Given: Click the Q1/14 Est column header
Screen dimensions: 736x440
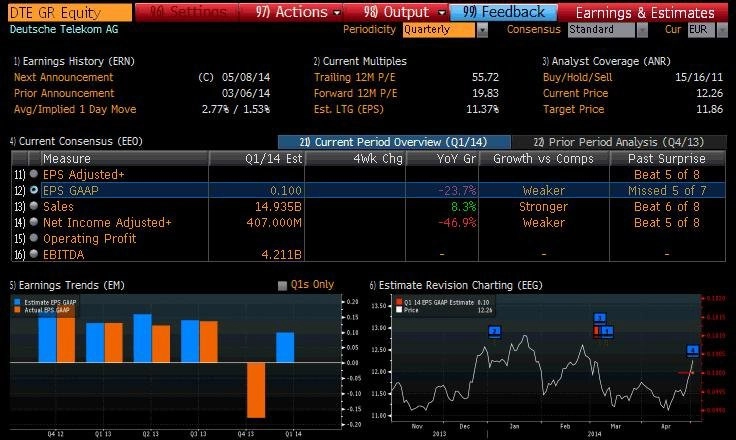Looking at the screenshot, I should (257, 159).
